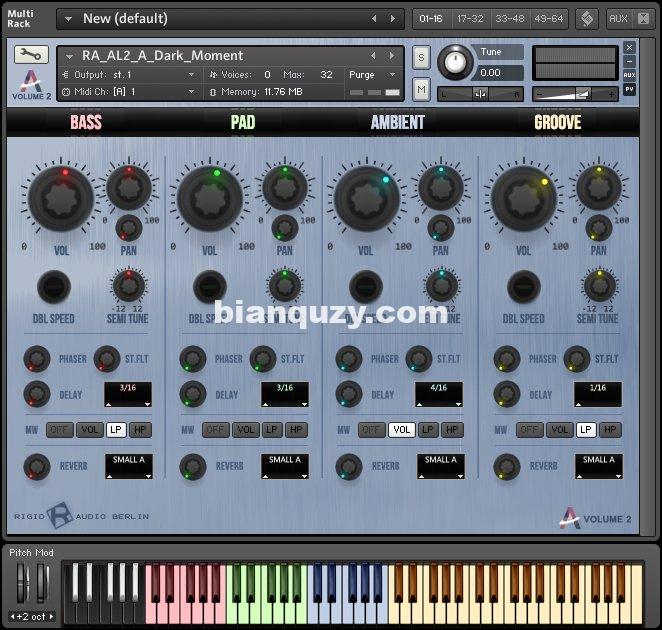Open instrument edit mode wrench icon

pos(31,54)
